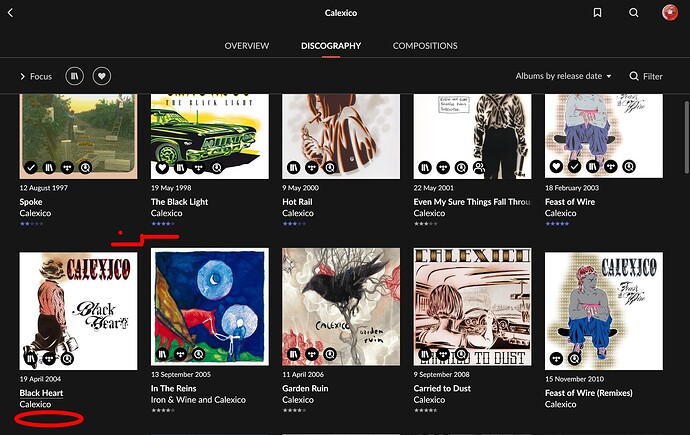This screenshot has width=690, height=435.
Task: Click the library badge on The Black Light
Action: pyautogui.click(x=180, y=167)
